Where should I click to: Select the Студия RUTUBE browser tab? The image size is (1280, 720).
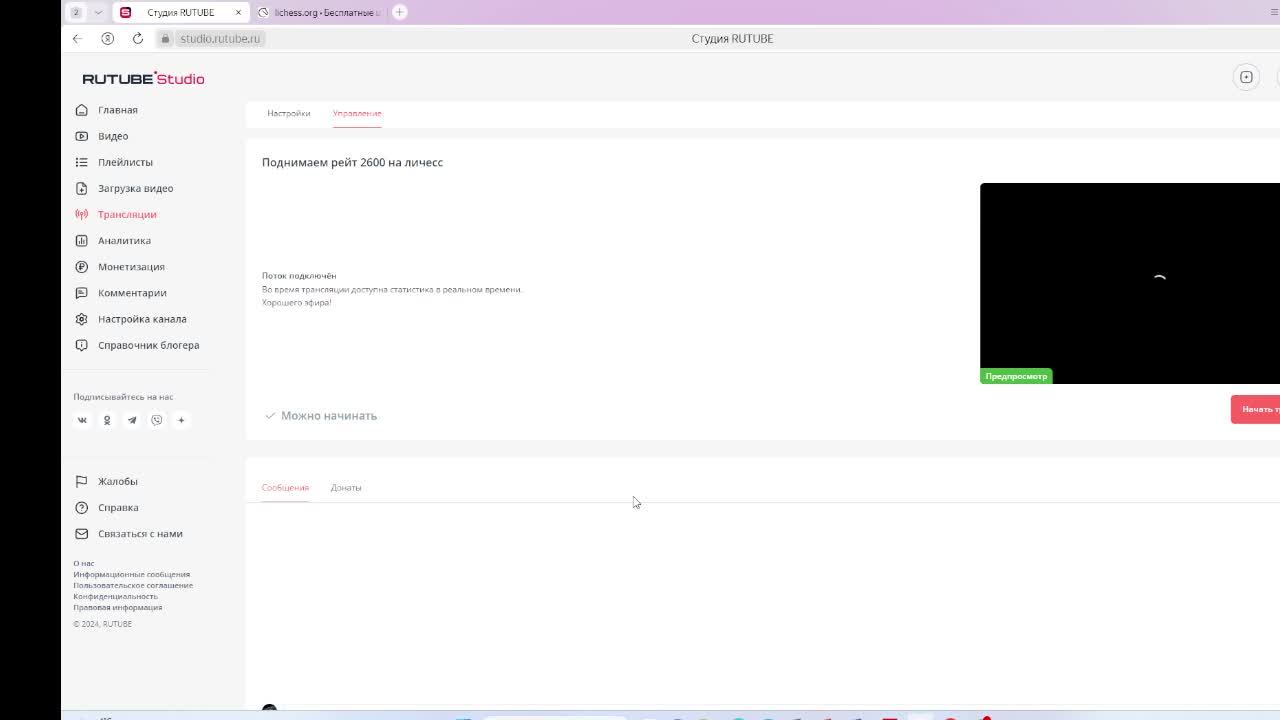[180, 12]
